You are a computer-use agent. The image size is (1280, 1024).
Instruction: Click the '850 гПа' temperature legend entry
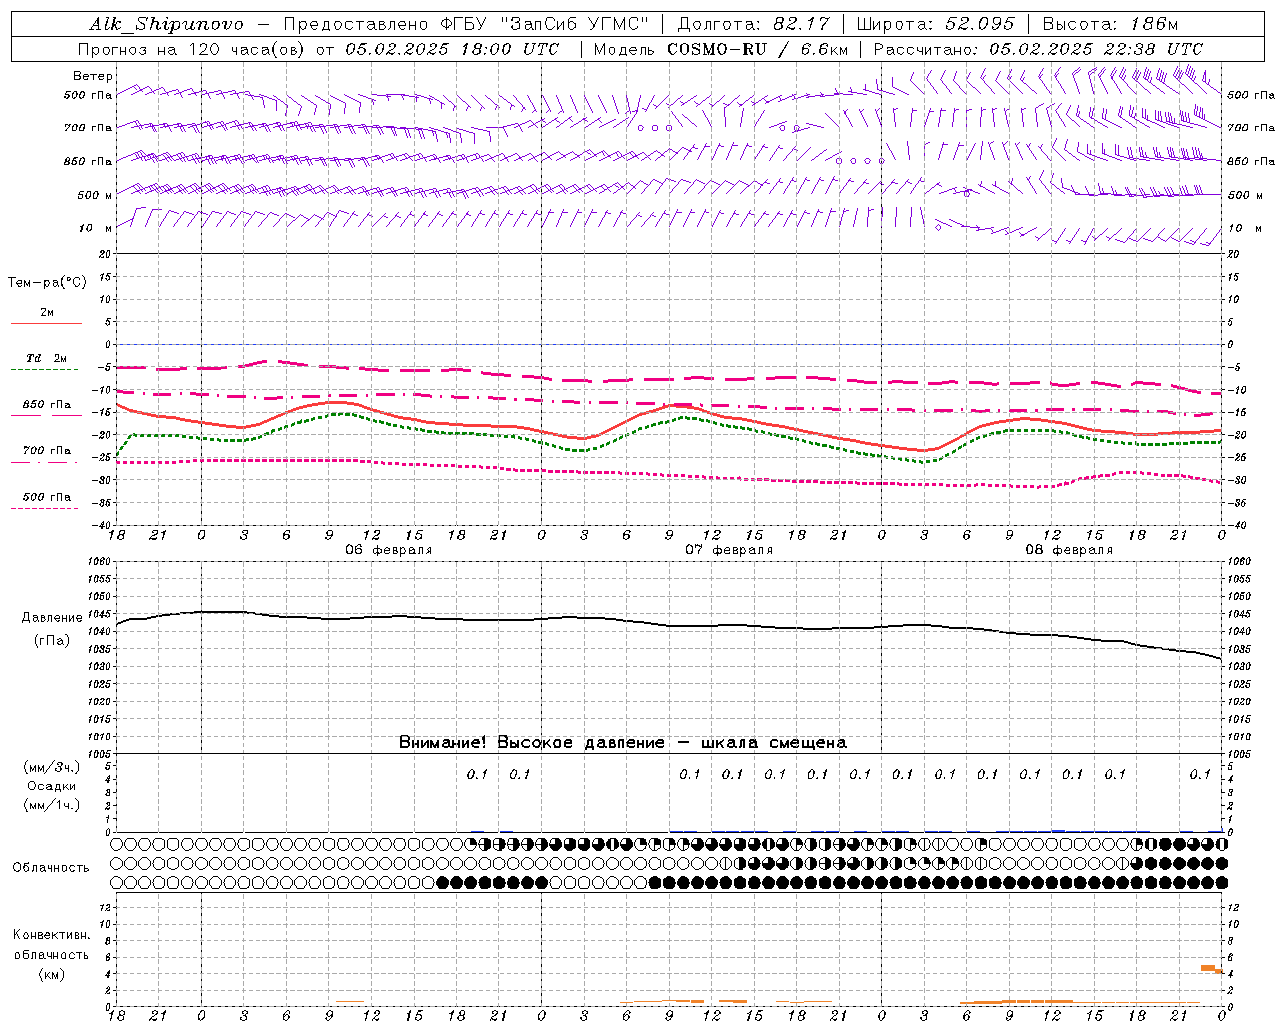(x=47, y=405)
